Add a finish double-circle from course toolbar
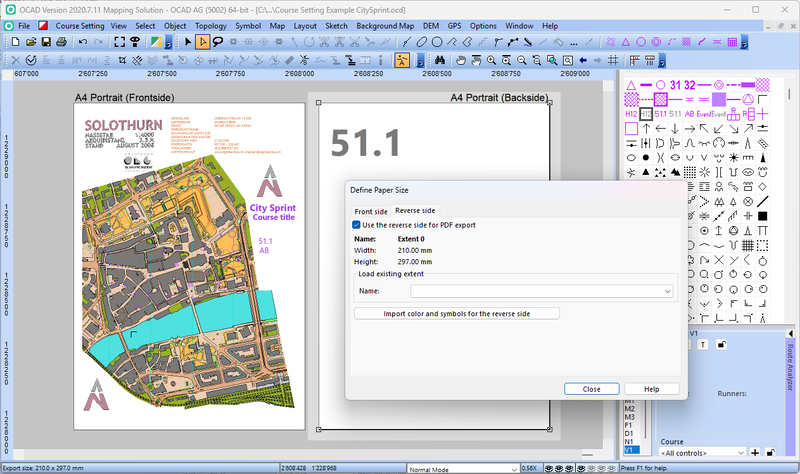 656,42
